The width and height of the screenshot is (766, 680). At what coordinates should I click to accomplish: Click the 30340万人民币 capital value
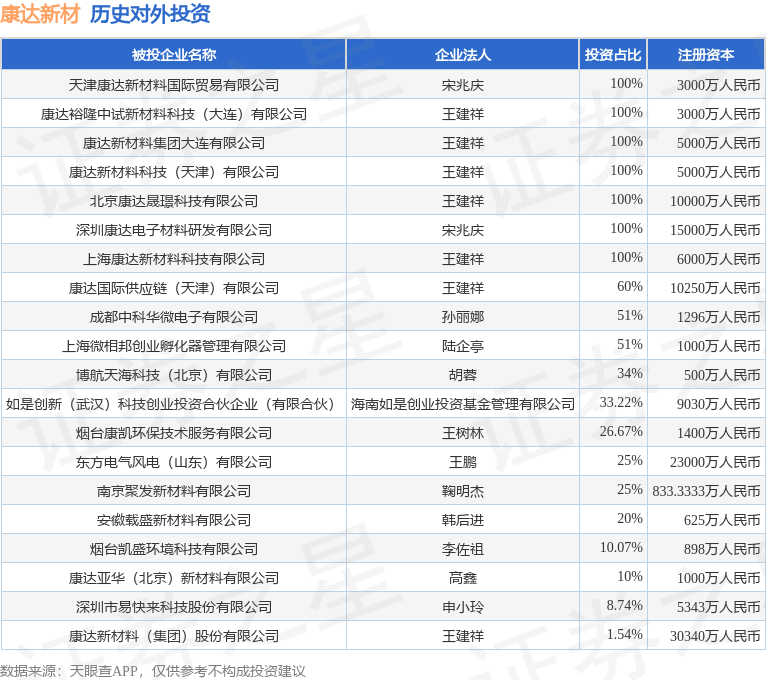[x=715, y=636]
